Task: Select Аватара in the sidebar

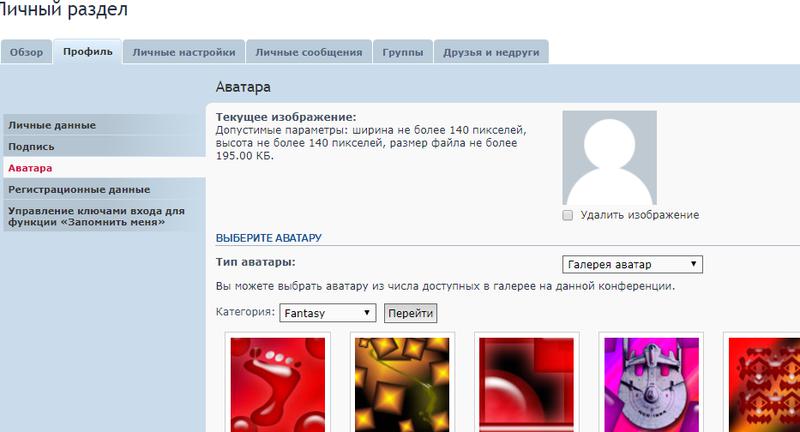Action: coord(104,168)
